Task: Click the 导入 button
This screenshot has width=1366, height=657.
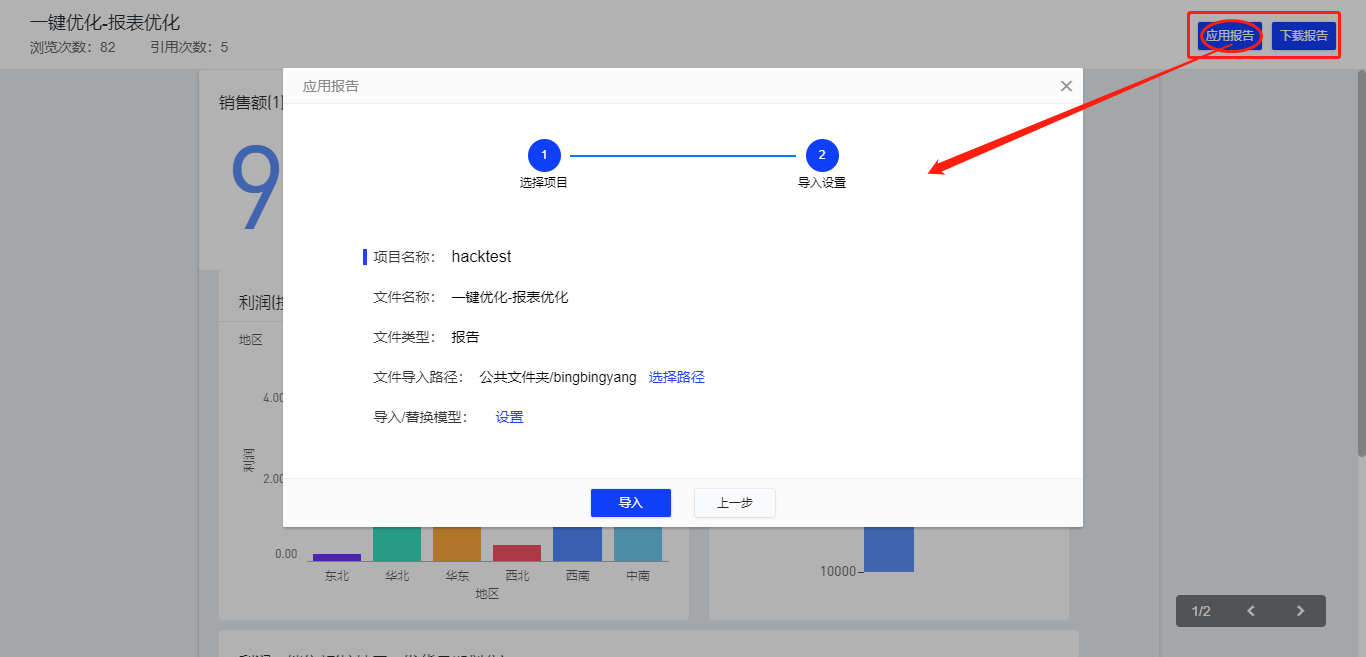Action: click(x=630, y=503)
